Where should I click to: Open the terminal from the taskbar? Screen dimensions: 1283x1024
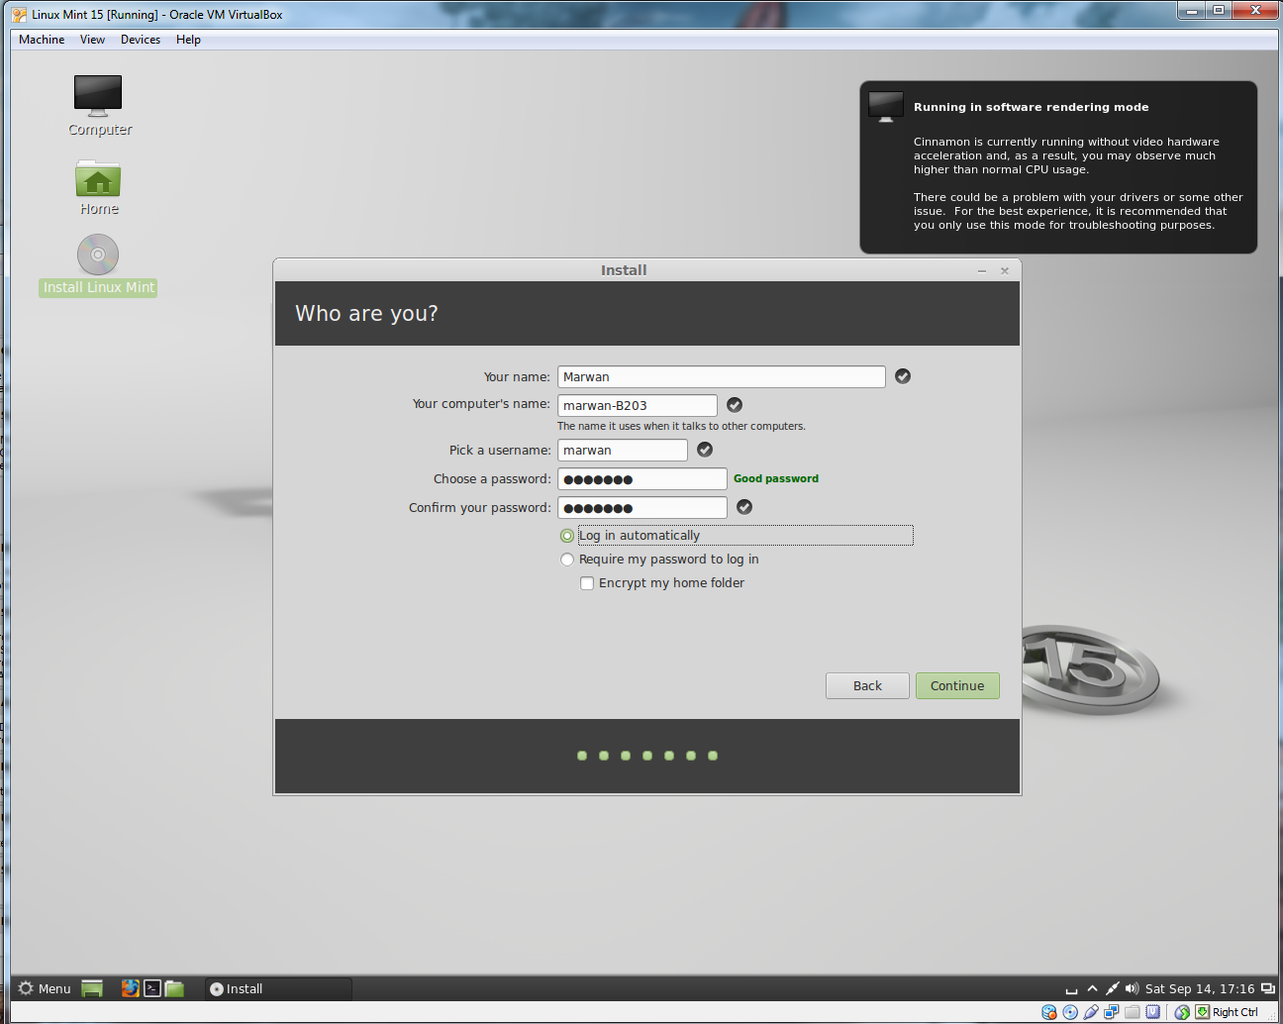coord(151,988)
